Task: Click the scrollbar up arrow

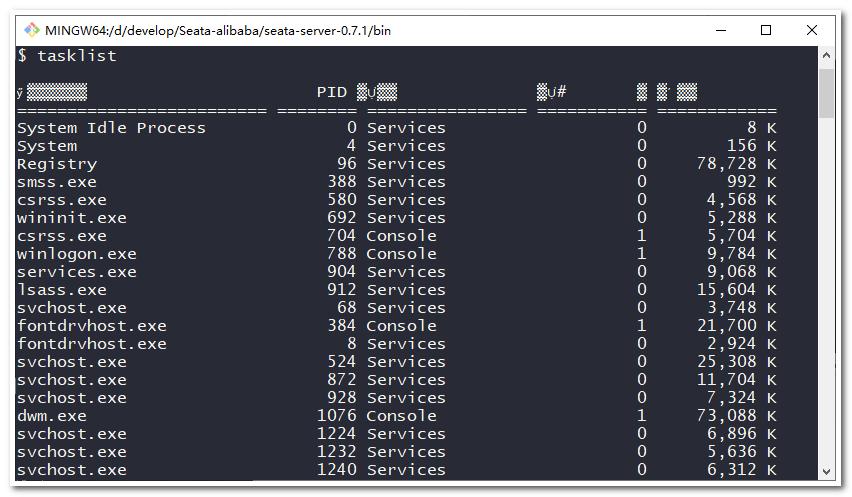Action: coord(826,55)
